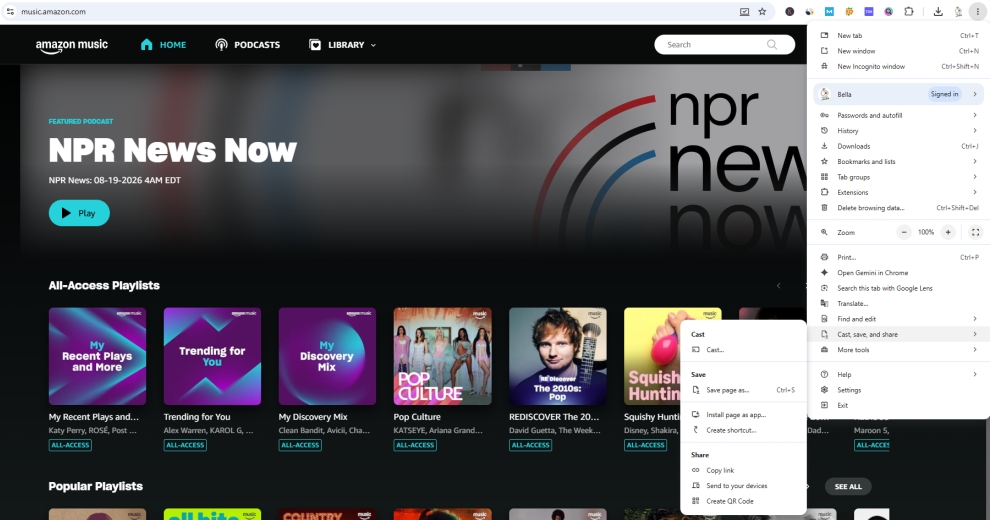Open My Recent Plays and More playlist cover

click(97, 356)
